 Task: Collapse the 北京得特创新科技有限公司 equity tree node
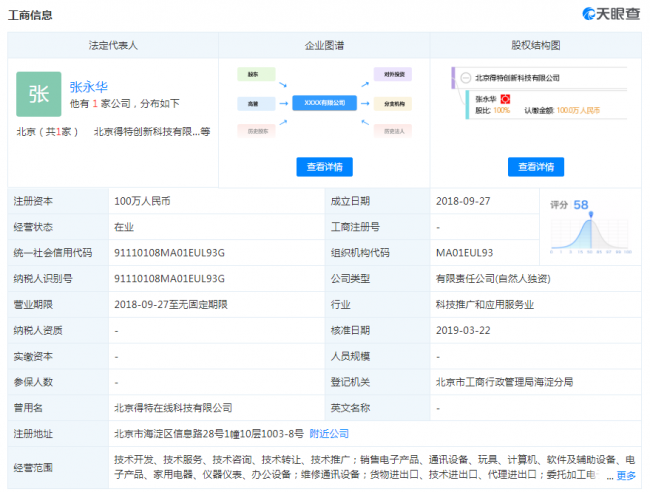click(x=466, y=78)
